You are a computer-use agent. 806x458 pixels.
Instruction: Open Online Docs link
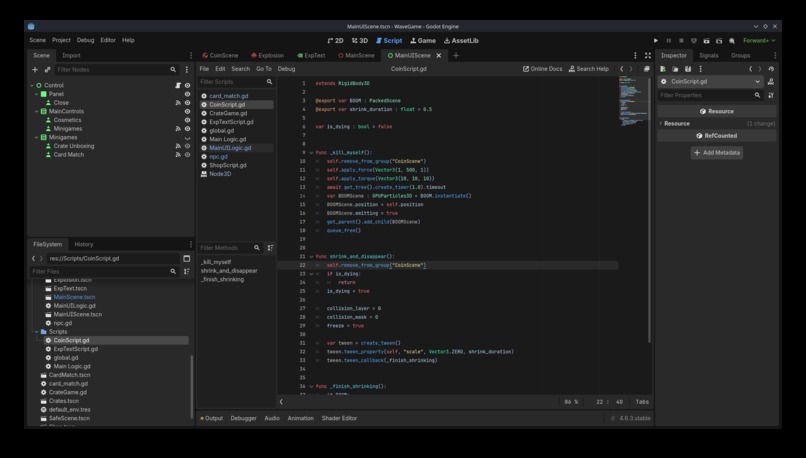pos(542,69)
